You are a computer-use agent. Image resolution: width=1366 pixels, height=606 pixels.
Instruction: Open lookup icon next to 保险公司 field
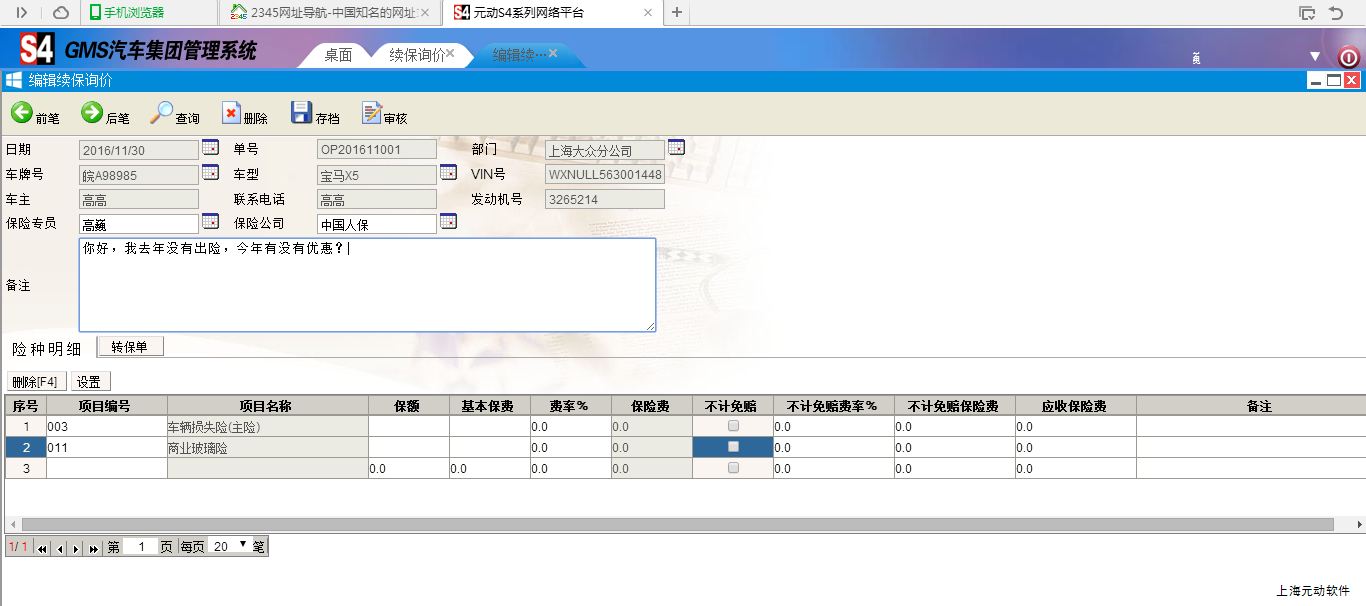point(448,221)
